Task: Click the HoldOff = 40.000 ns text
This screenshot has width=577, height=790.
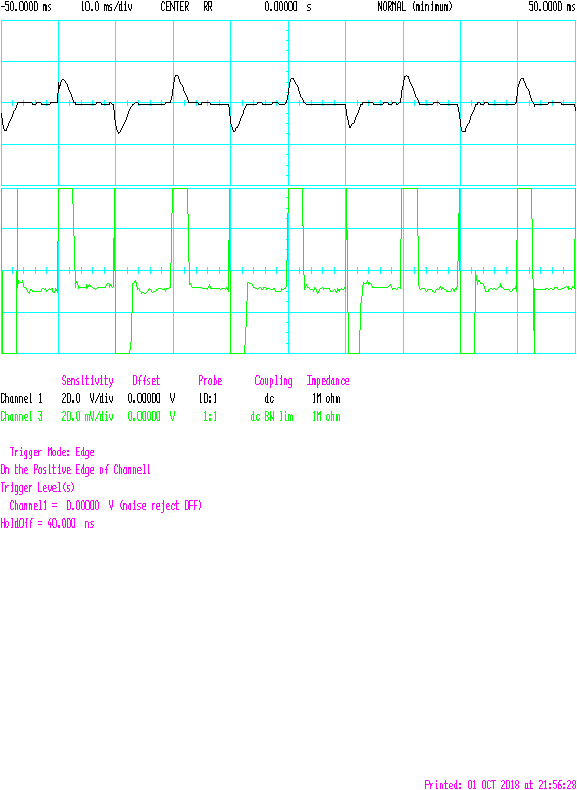Action: click(47, 524)
